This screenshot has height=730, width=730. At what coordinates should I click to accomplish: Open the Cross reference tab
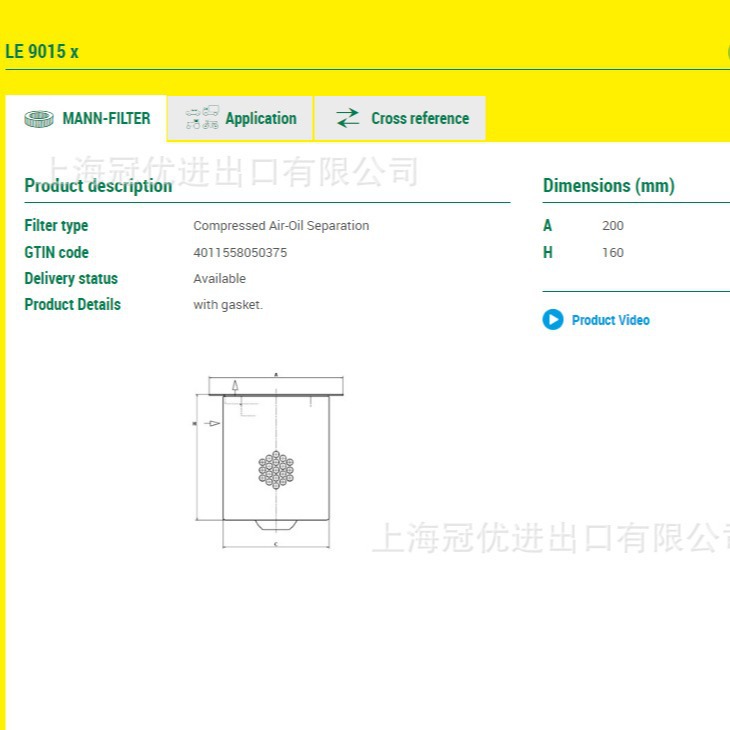click(400, 118)
